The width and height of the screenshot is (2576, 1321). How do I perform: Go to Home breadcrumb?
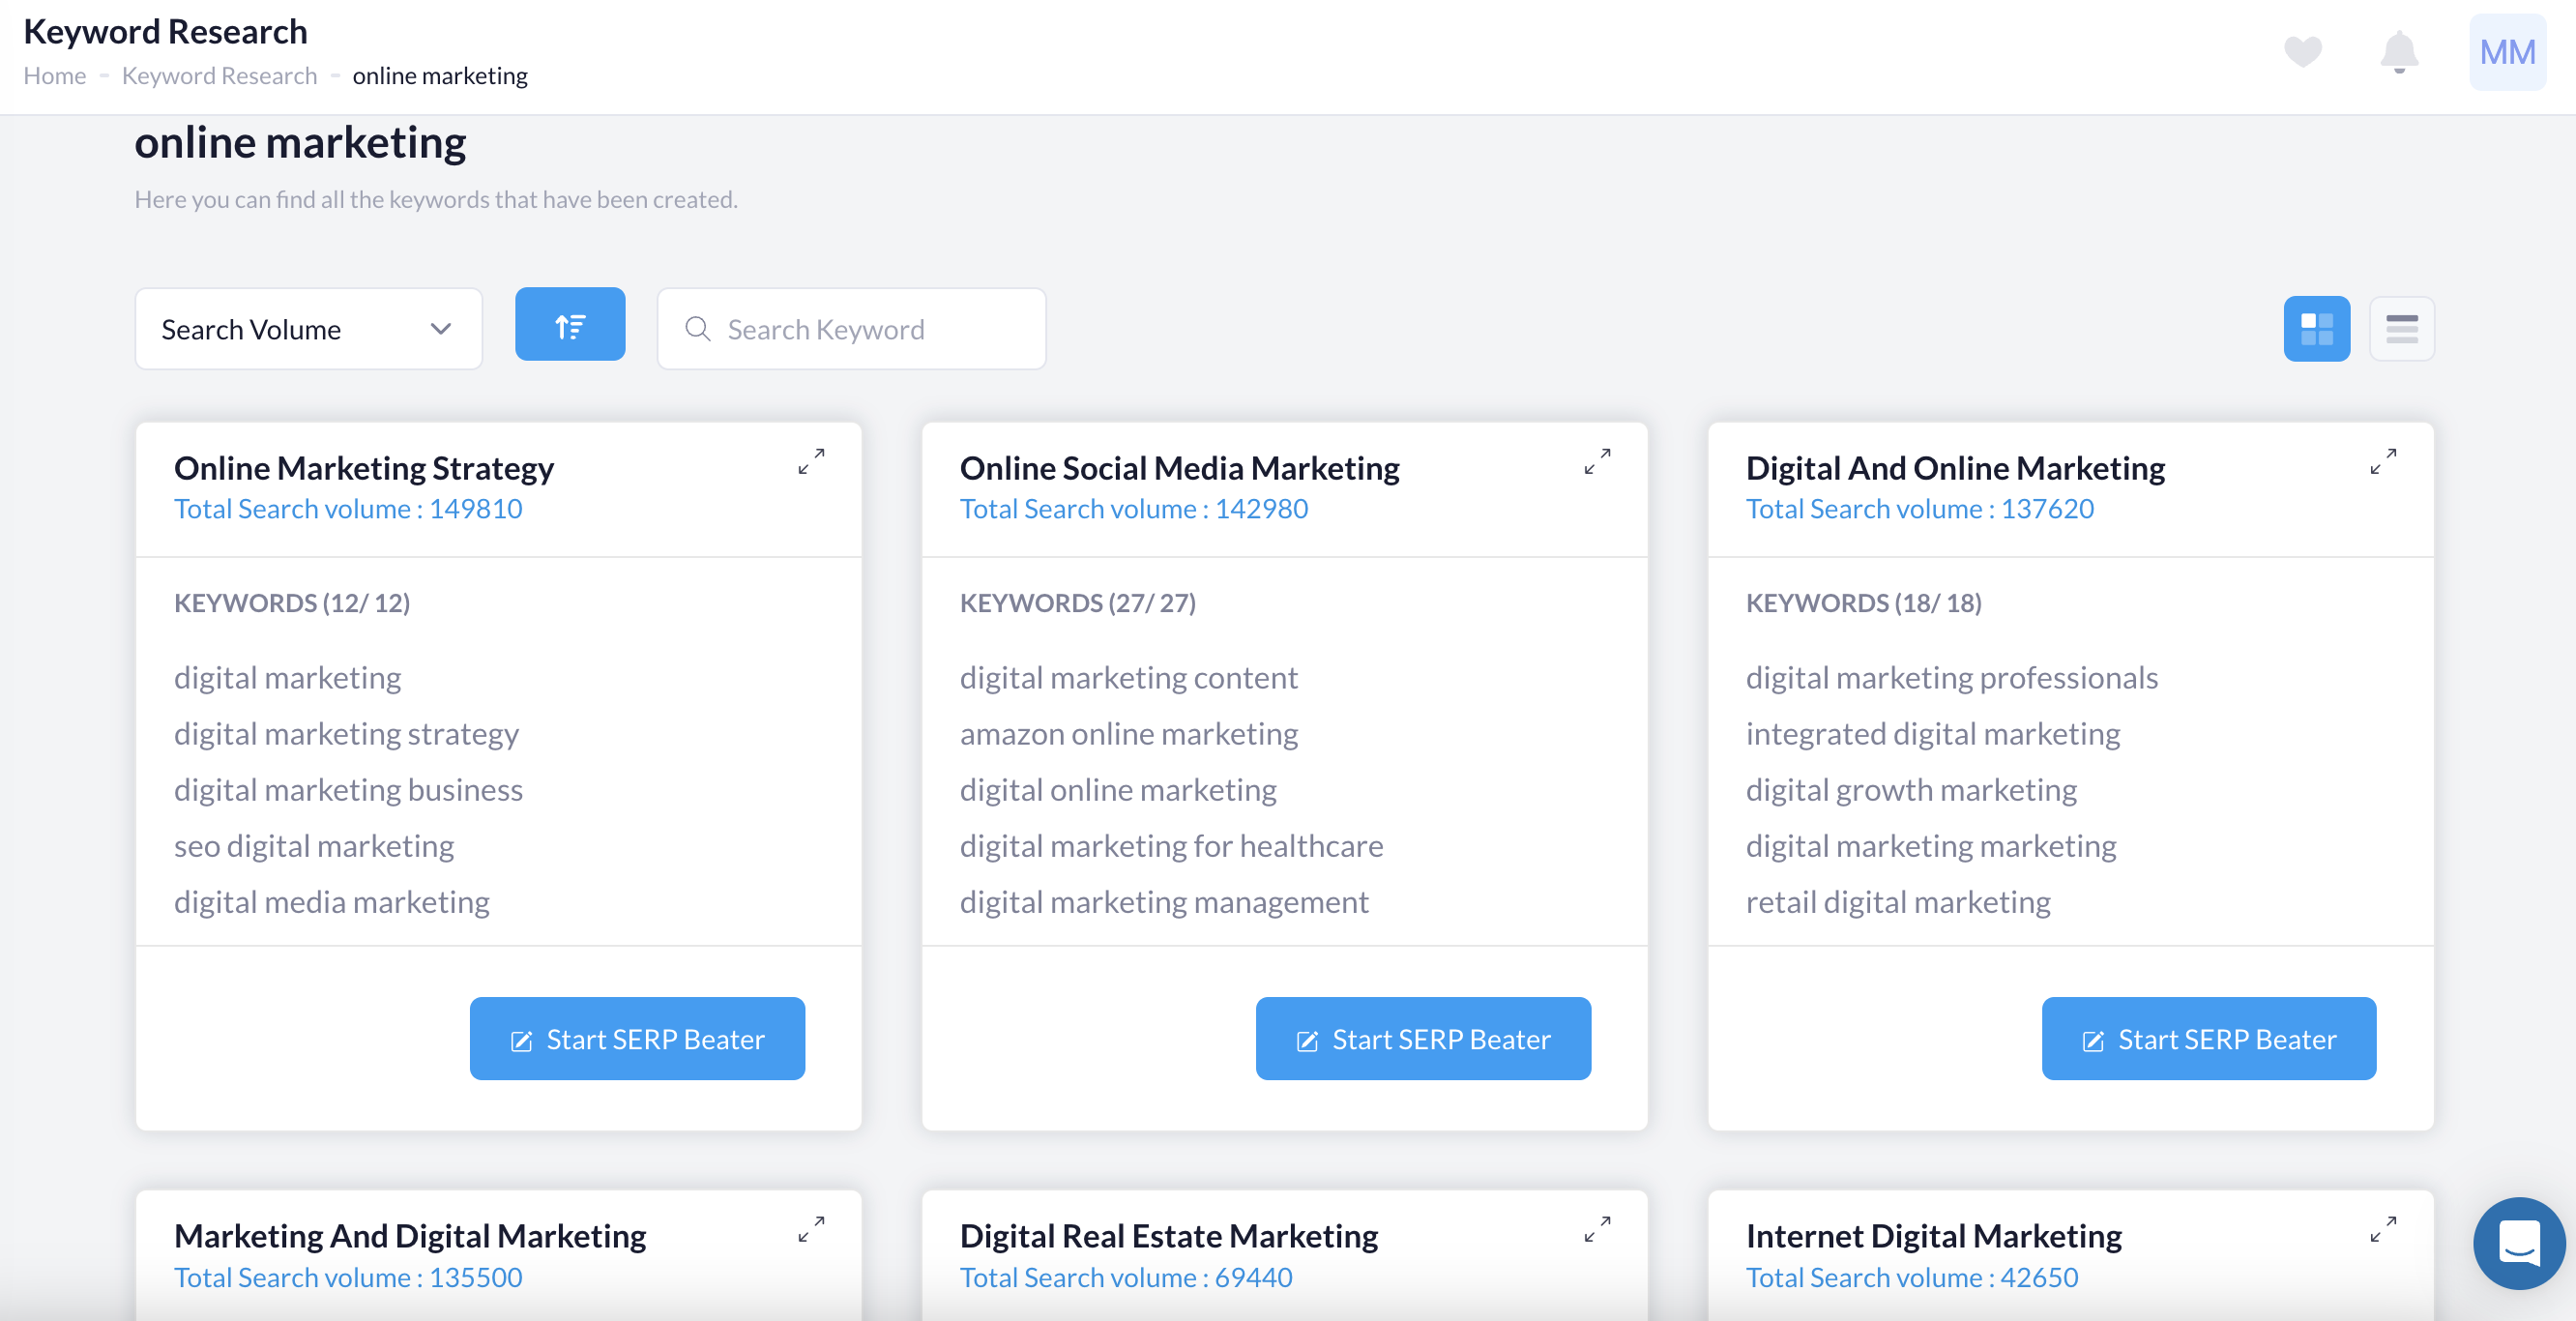point(54,76)
